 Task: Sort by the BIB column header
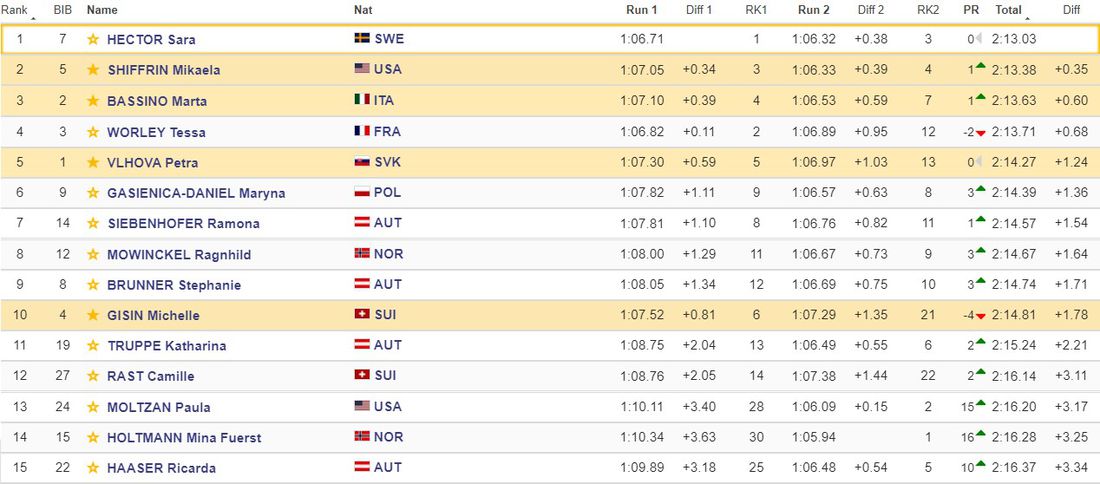pyautogui.click(x=62, y=10)
